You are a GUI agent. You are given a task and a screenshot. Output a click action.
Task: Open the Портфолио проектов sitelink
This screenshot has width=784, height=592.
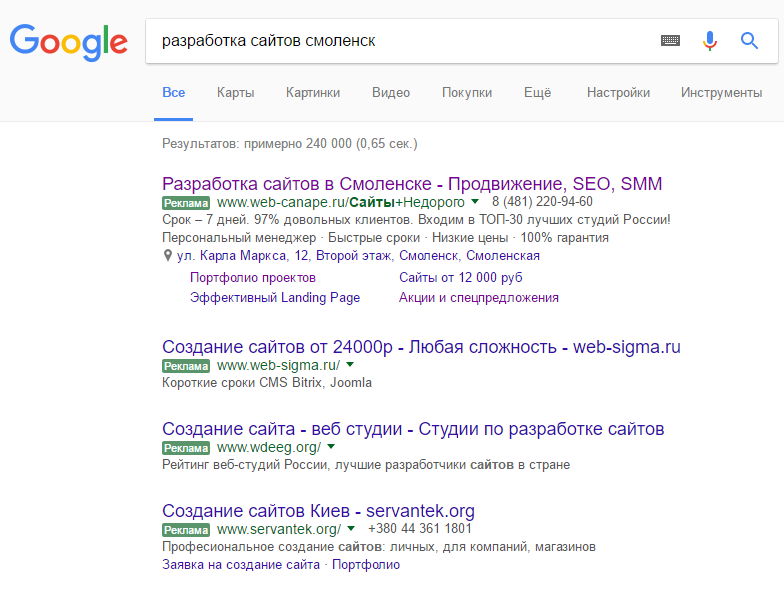tap(253, 278)
